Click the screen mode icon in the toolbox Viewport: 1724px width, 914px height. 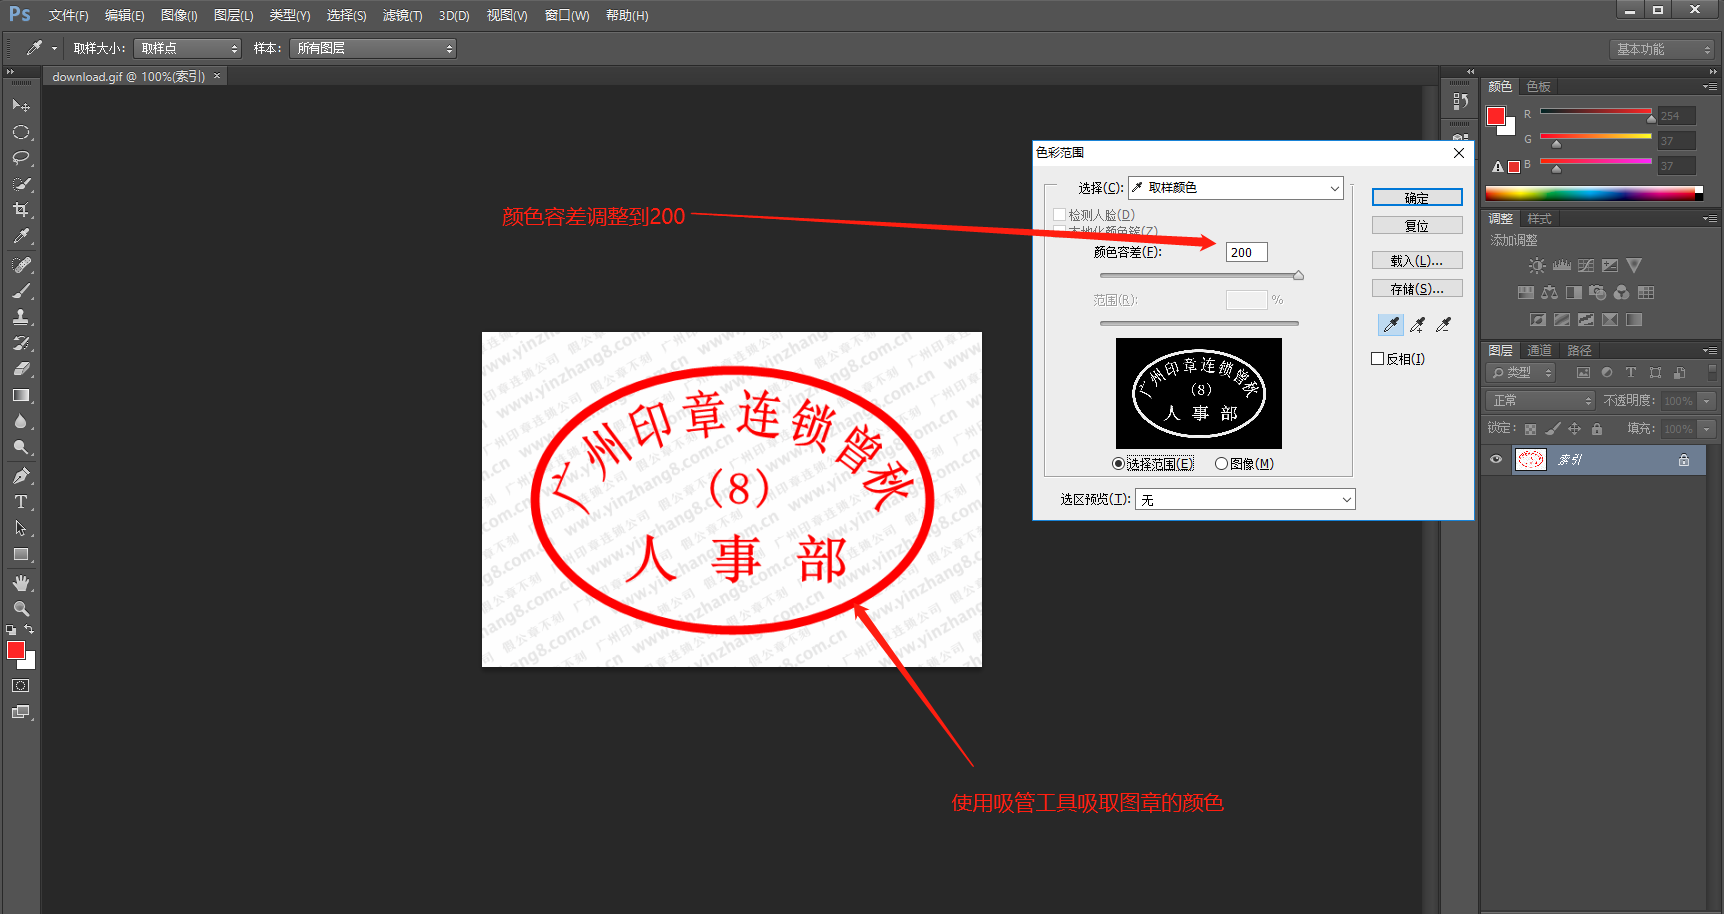[x=21, y=712]
